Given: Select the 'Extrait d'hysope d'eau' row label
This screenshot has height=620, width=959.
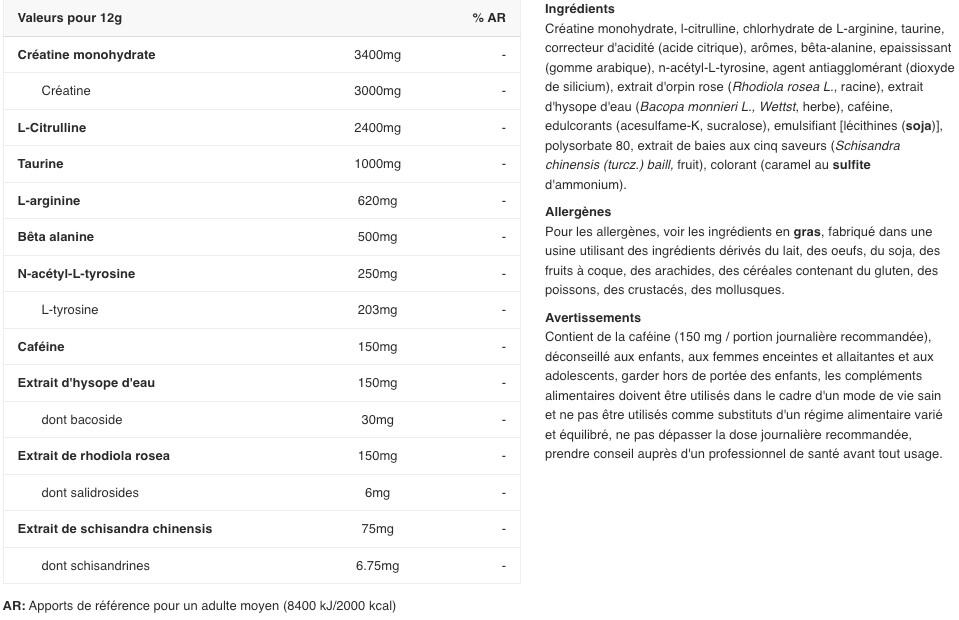Looking at the screenshot, I should click(x=86, y=383).
